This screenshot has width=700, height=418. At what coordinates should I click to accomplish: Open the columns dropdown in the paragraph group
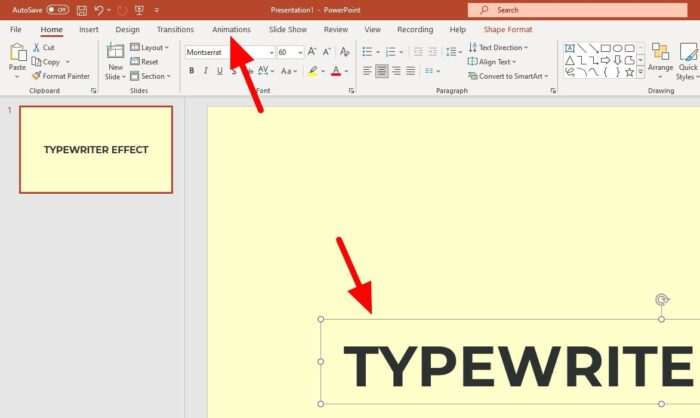click(x=432, y=71)
